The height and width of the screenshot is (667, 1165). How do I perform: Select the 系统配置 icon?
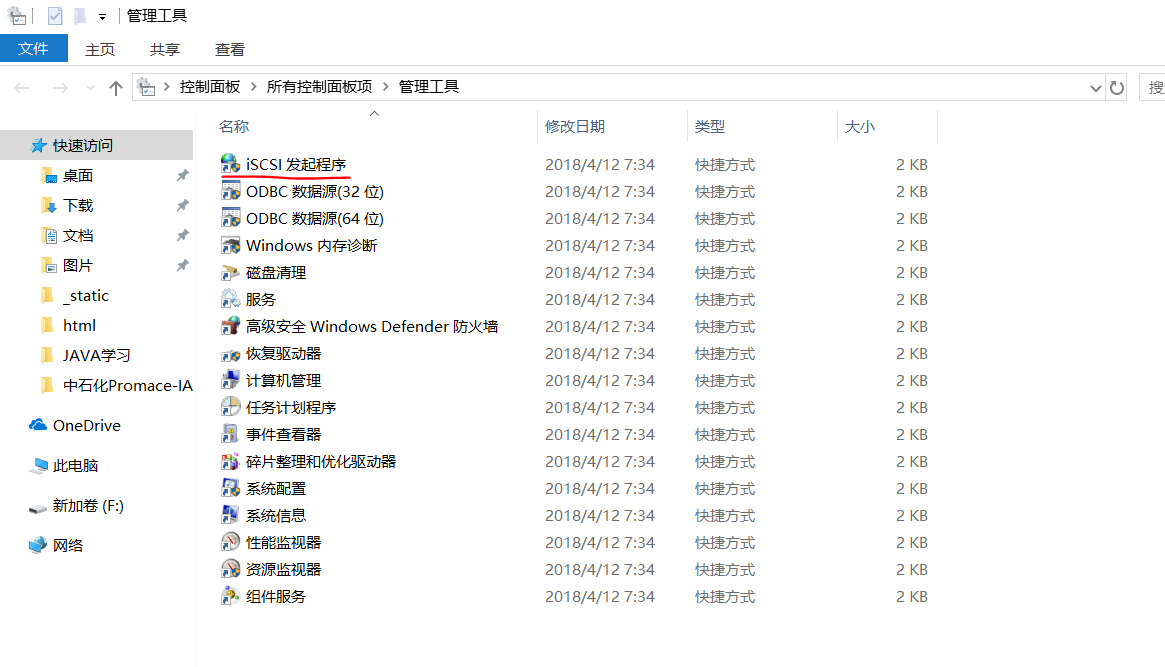[x=230, y=488]
